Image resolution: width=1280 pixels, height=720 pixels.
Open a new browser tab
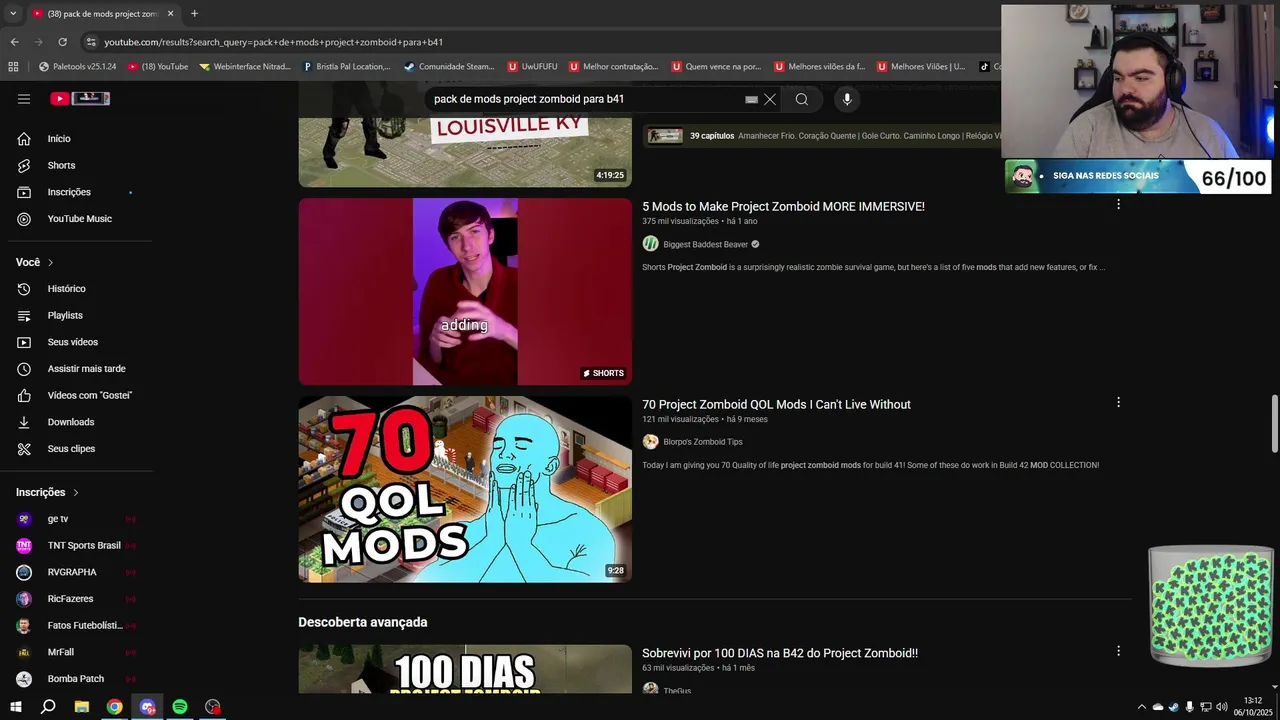pyautogui.click(x=194, y=14)
